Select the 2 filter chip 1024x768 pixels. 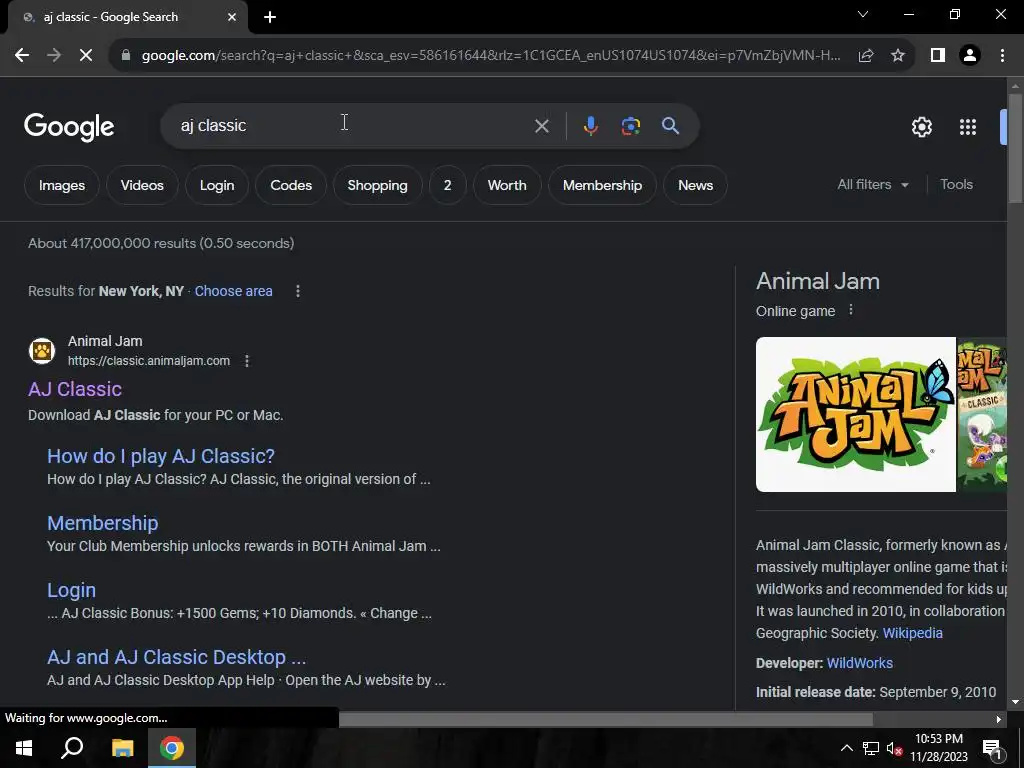(x=447, y=185)
